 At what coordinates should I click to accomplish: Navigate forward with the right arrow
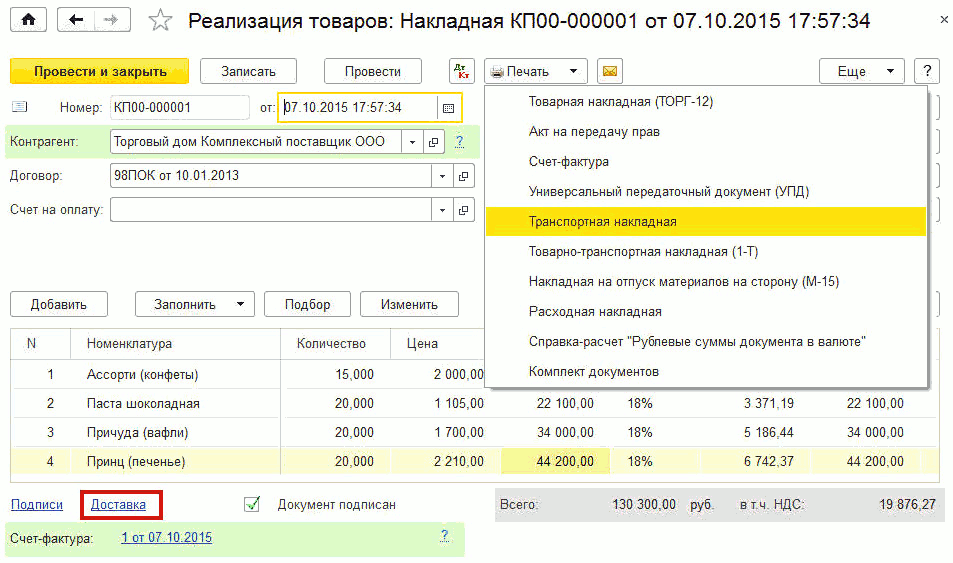pyautogui.click(x=111, y=20)
